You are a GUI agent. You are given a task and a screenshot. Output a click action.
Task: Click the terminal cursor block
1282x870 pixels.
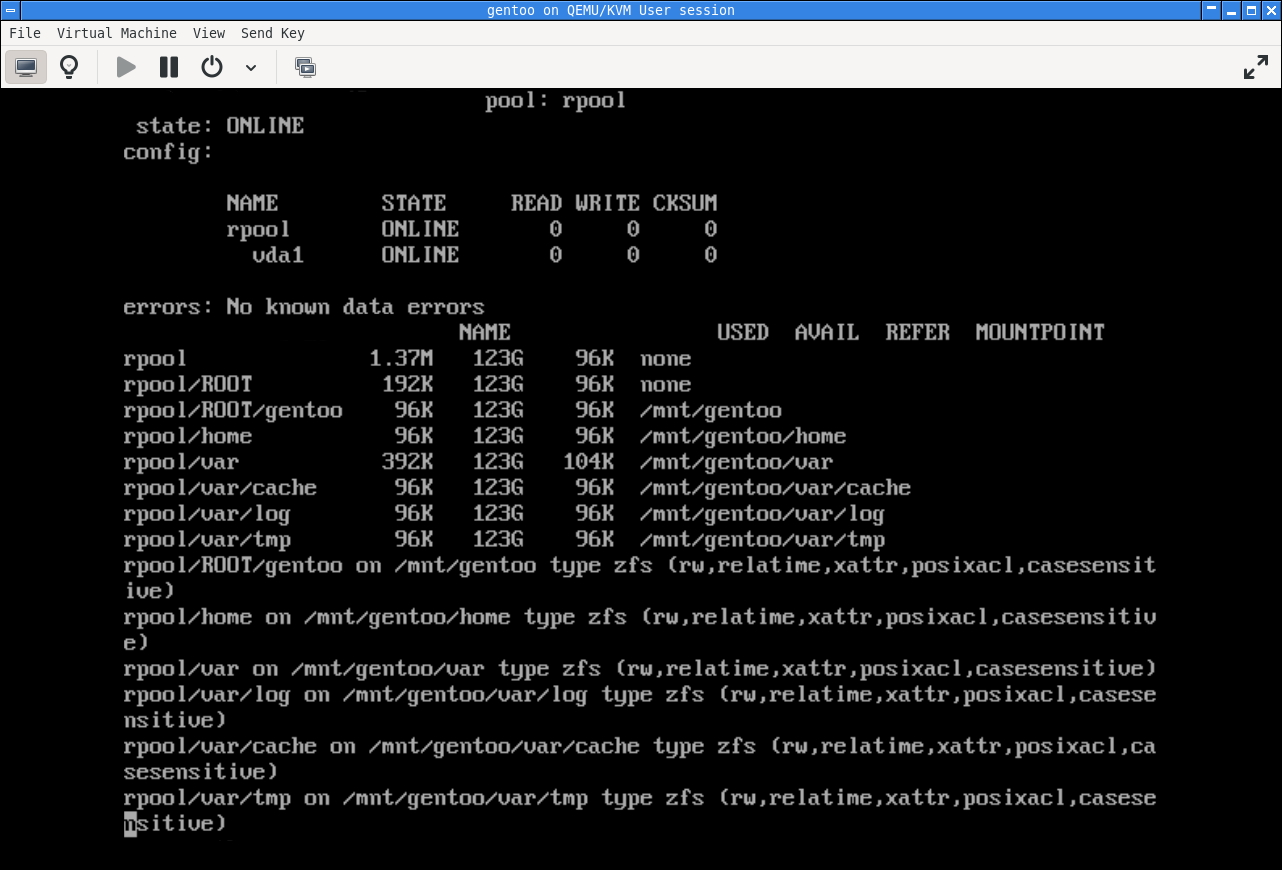coord(130,824)
